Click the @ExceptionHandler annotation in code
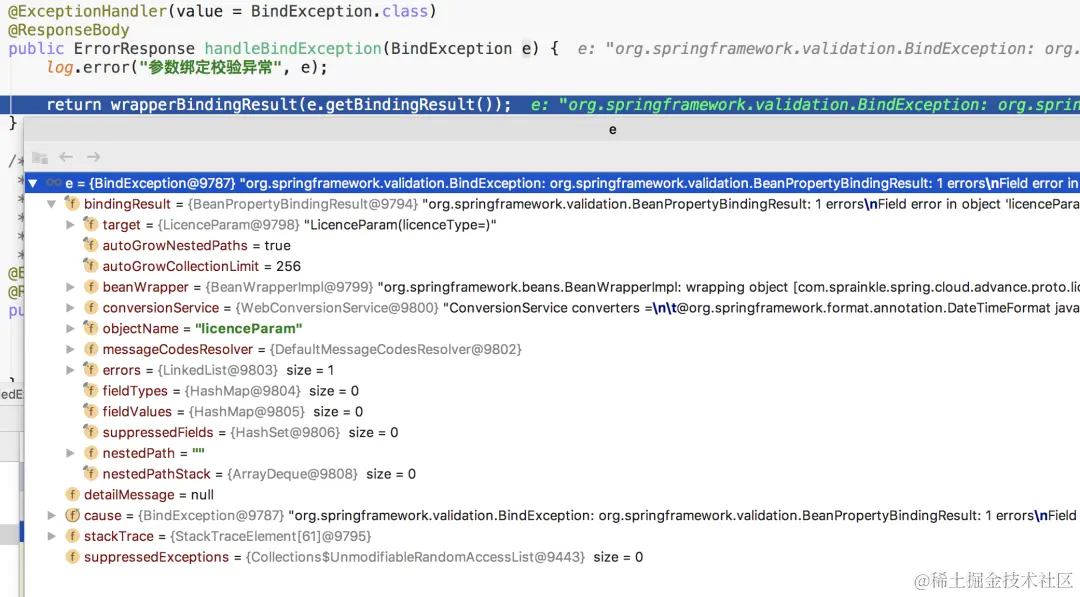The width and height of the screenshot is (1080, 597). tap(87, 11)
